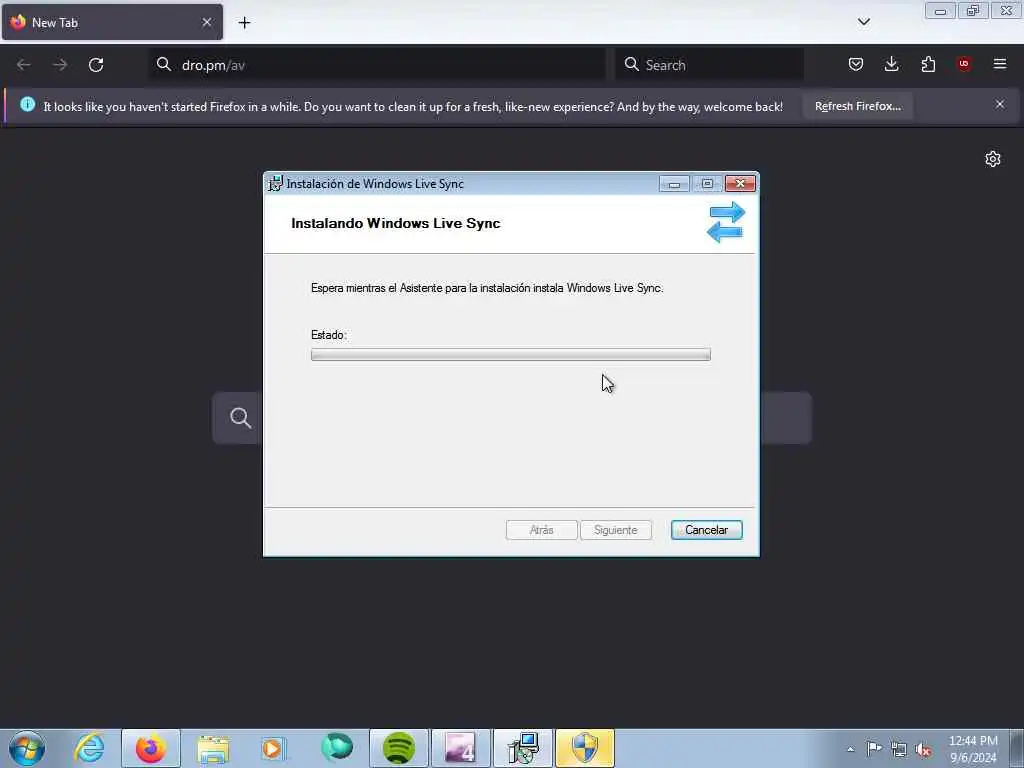Open the uBlock Origin extension icon
The image size is (1024, 768).
[964, 64]
